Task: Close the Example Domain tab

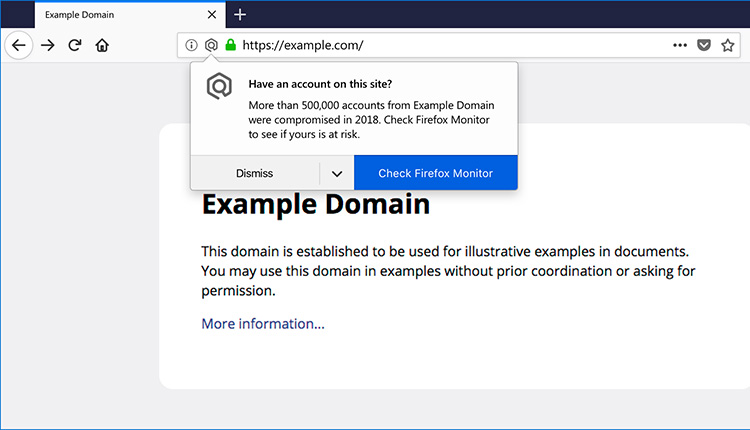Action: tap(212, 15)
